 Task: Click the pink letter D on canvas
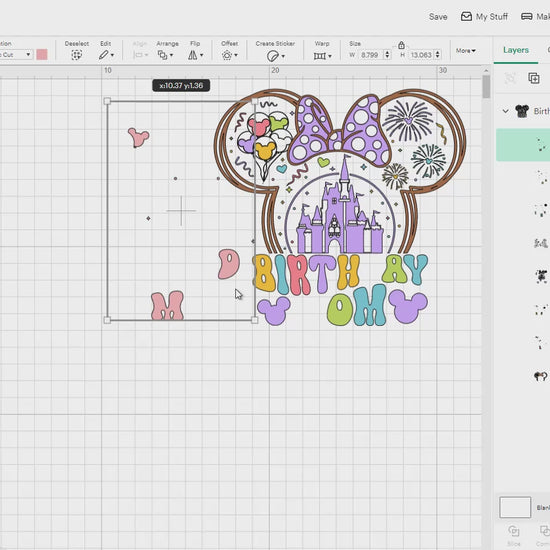click(x=229, y=264)
